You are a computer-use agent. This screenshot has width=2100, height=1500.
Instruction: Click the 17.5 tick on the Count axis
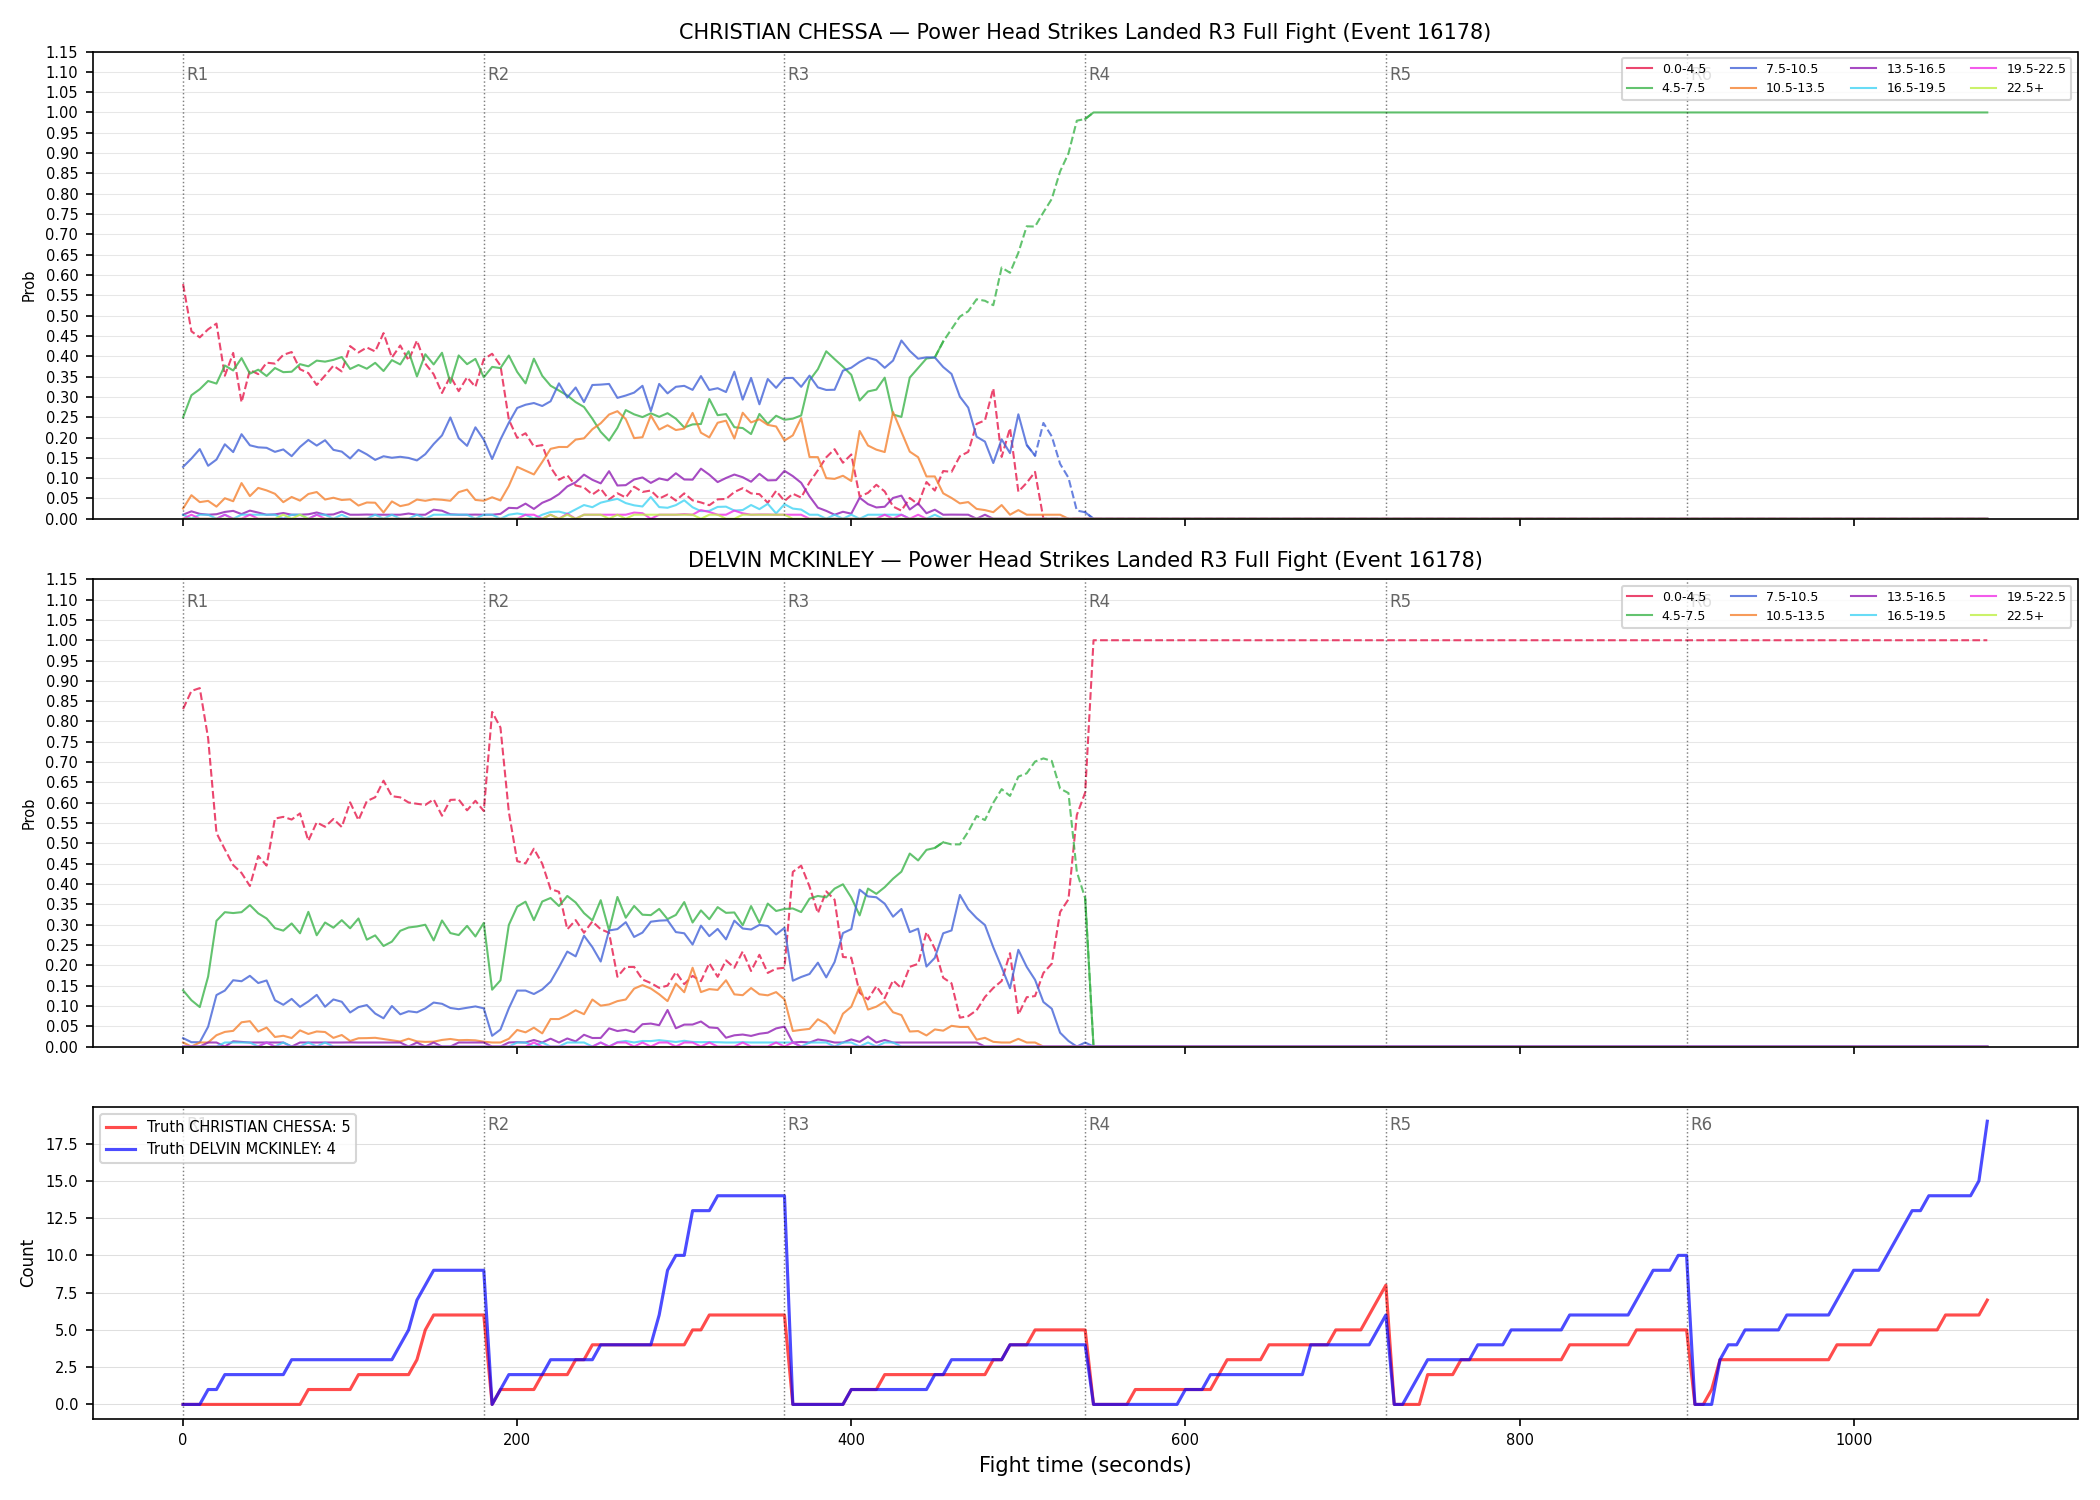(62, 1144)
